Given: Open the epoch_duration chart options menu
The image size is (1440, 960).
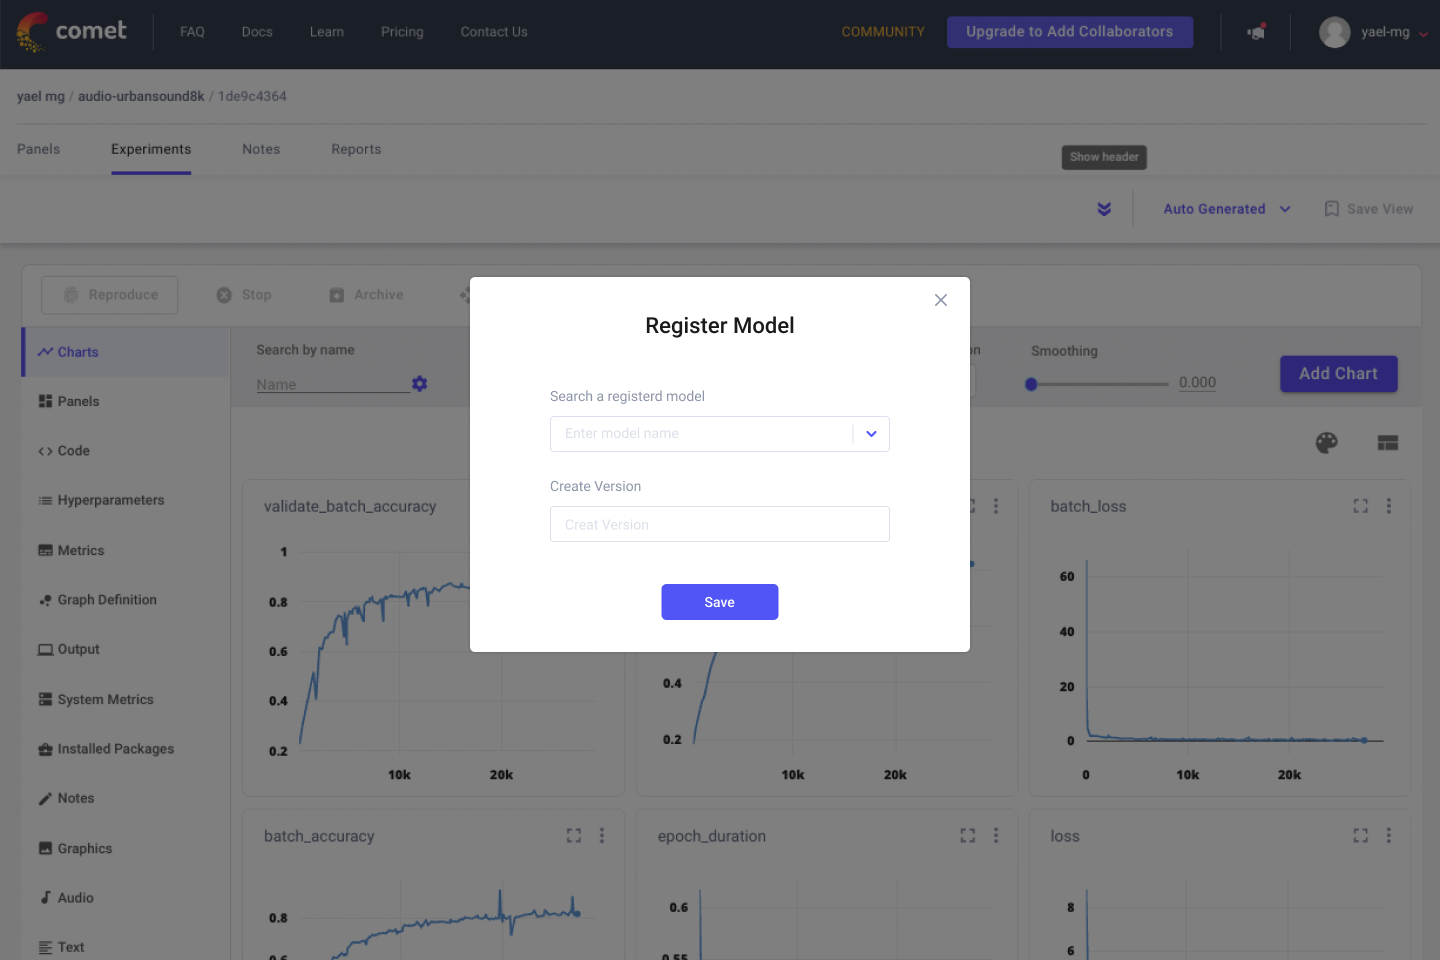Looking at the screenshot, I should (x=996, y=835).
